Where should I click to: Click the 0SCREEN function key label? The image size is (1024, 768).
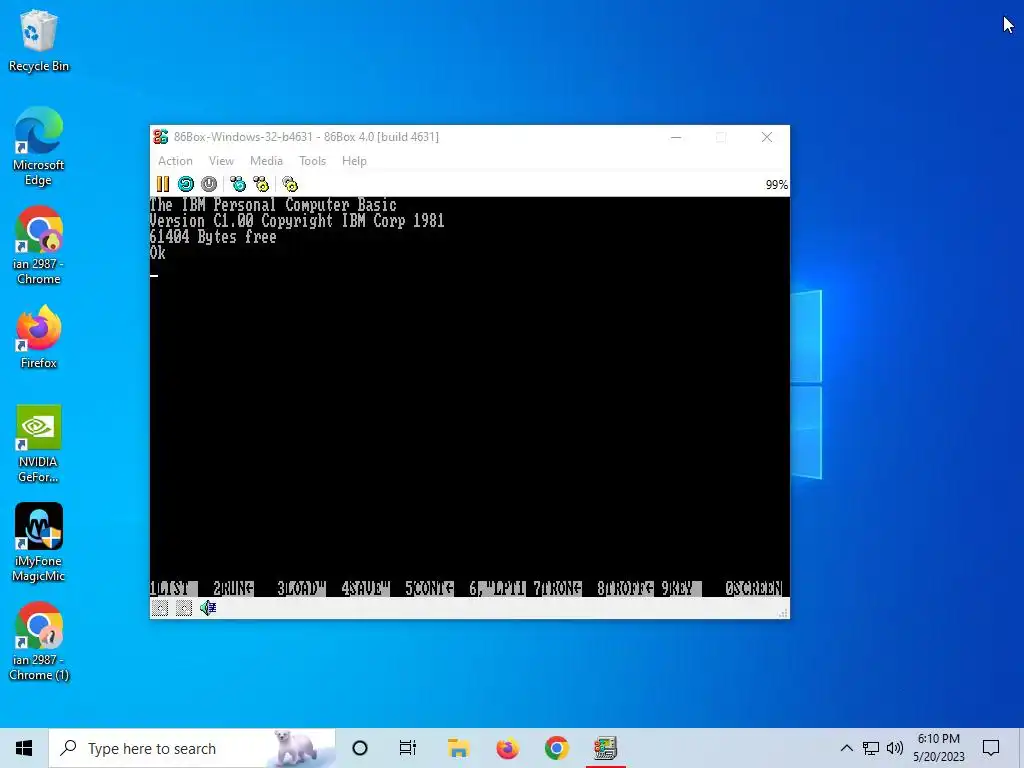754,588
